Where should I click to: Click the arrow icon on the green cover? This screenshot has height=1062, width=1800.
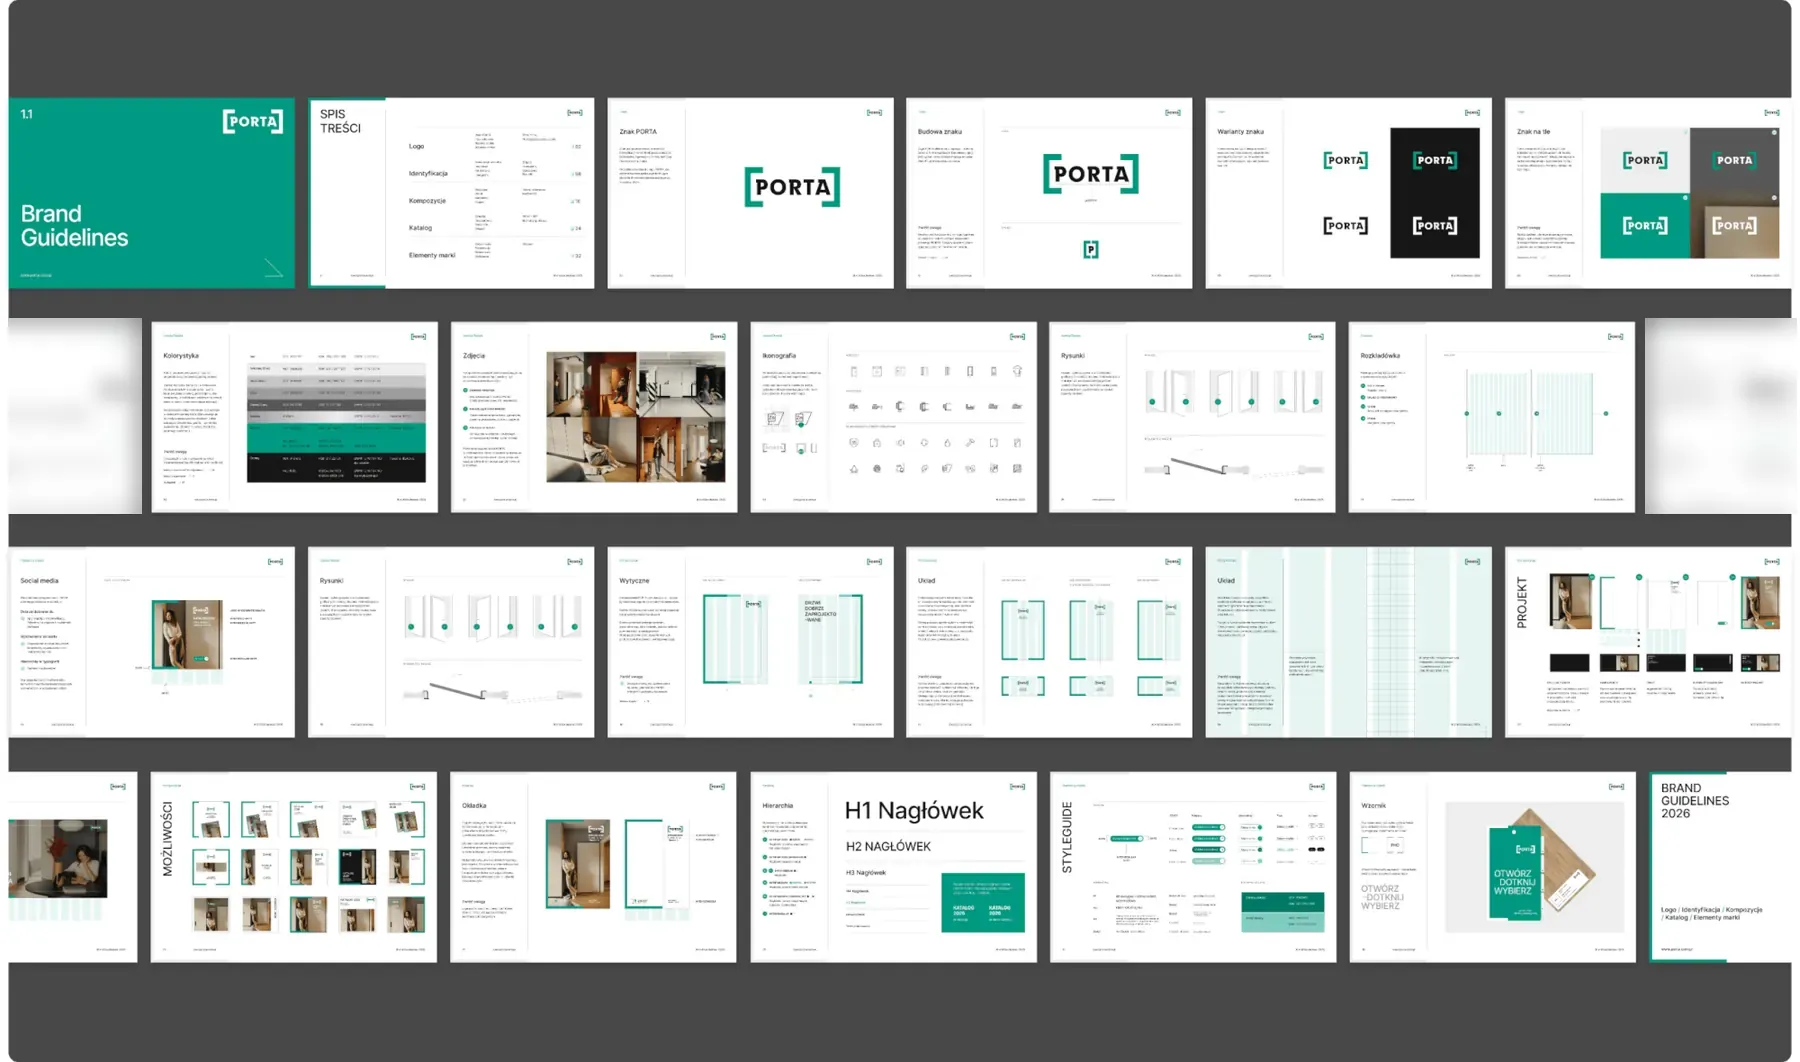(273, 267)
